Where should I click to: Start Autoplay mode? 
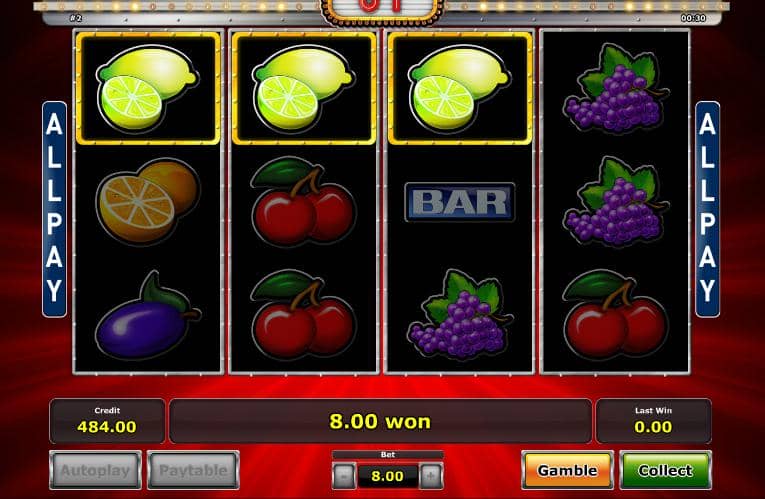point(95,470)
